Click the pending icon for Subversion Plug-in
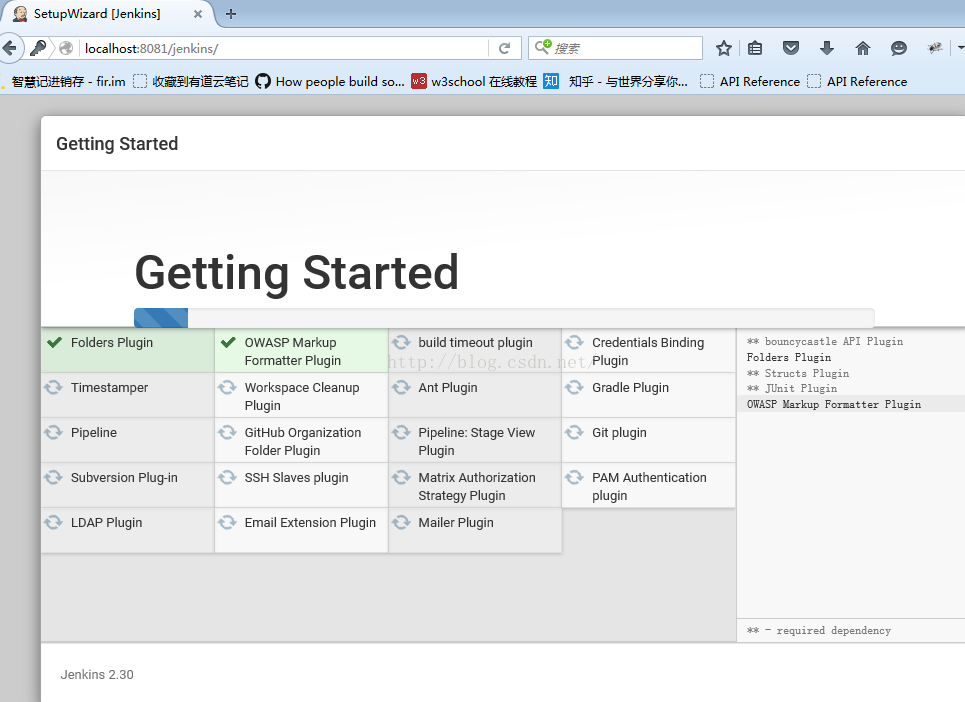 [x=54, y=477]
